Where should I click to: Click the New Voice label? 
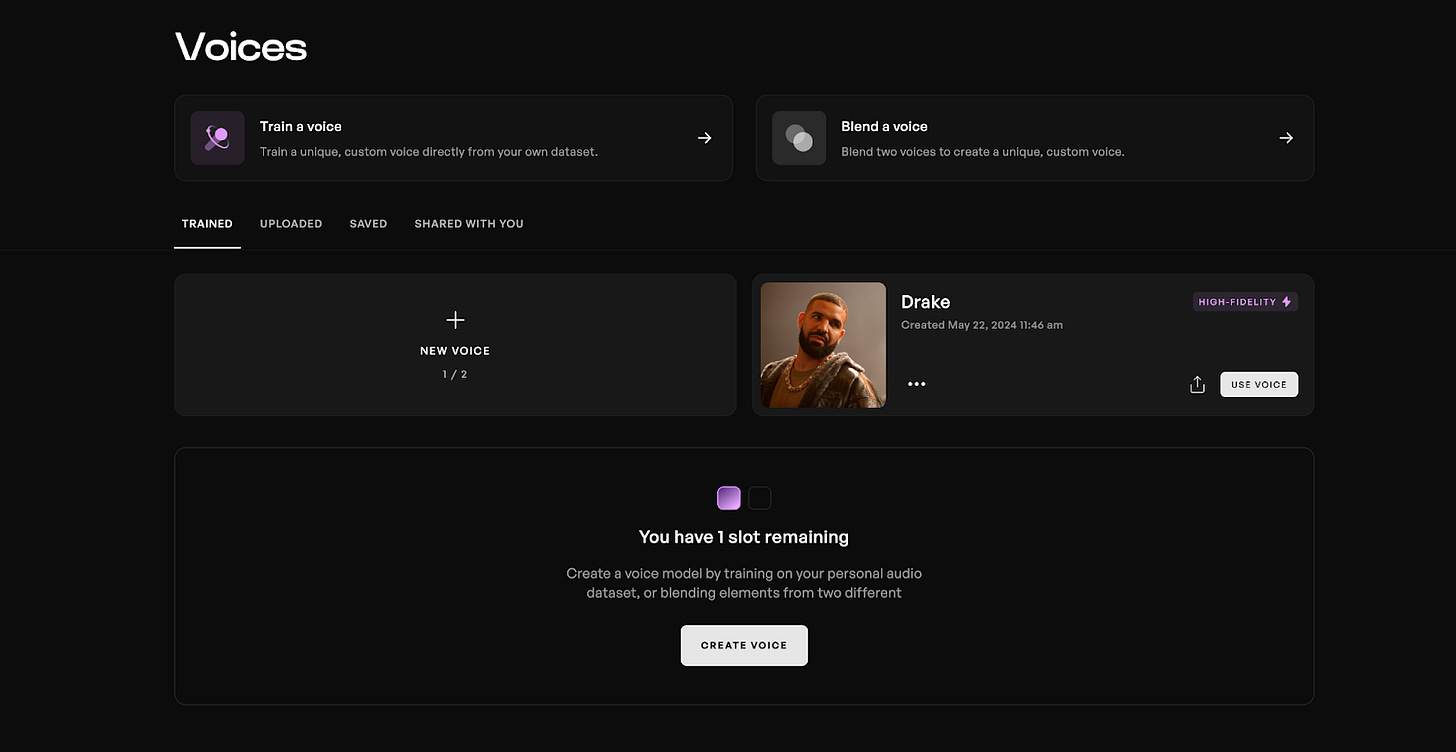455,351
